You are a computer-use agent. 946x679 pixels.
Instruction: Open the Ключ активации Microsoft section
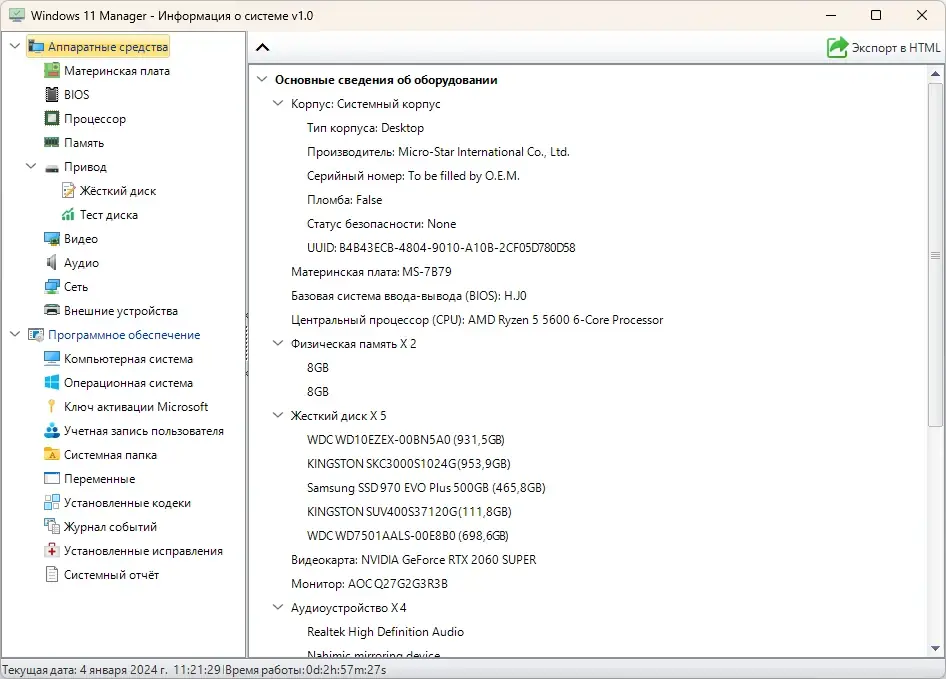coord(50,406)
